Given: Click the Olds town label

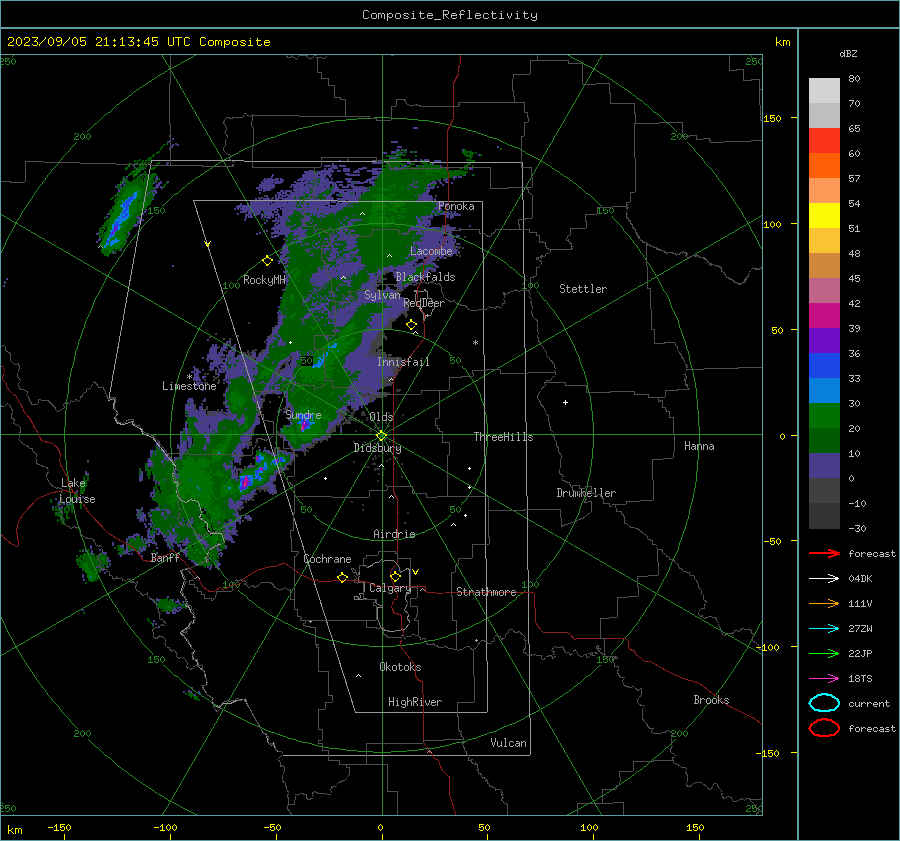Looking at the screenshot, I should coord(381,417).
